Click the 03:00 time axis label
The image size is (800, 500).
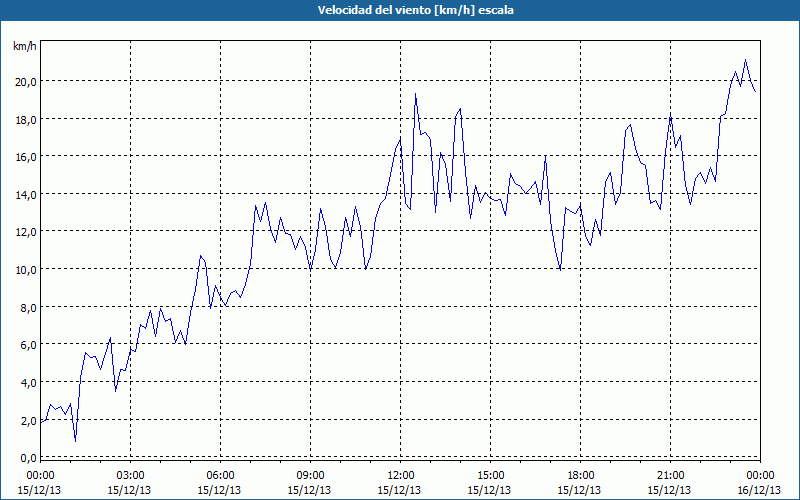(131, 476)
